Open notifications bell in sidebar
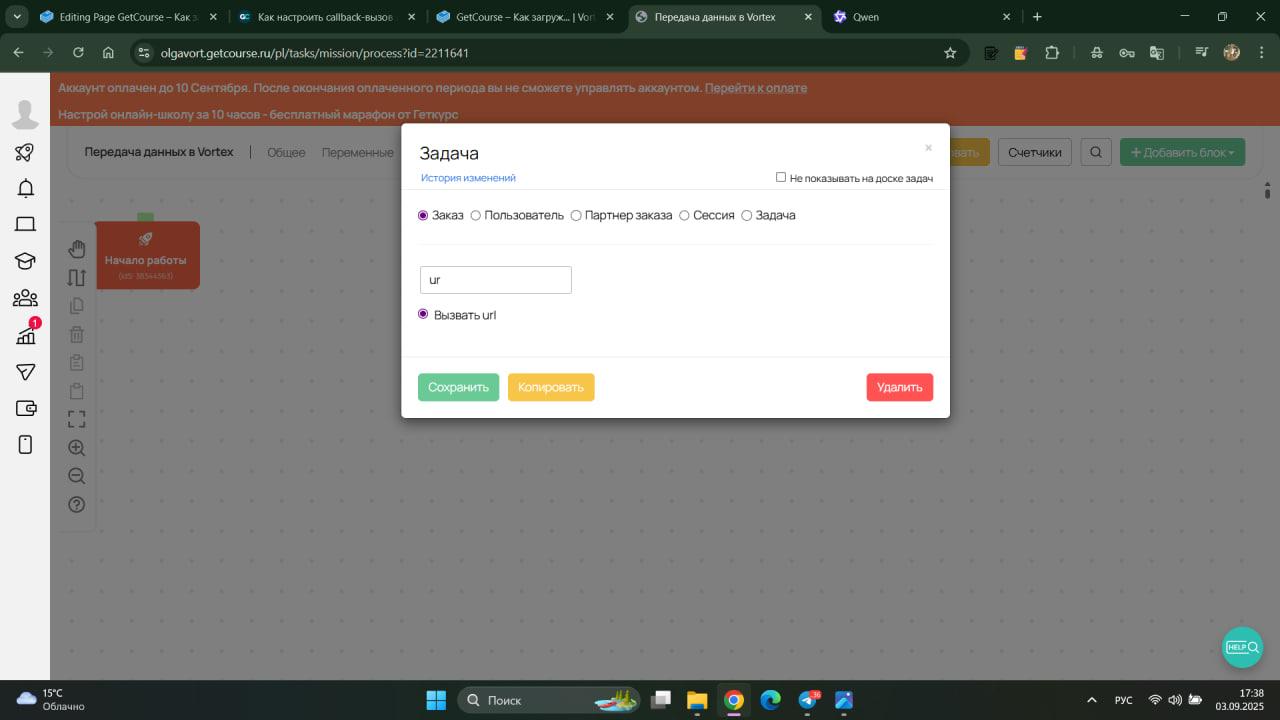The image size is (1280, 720). point(25,188)
